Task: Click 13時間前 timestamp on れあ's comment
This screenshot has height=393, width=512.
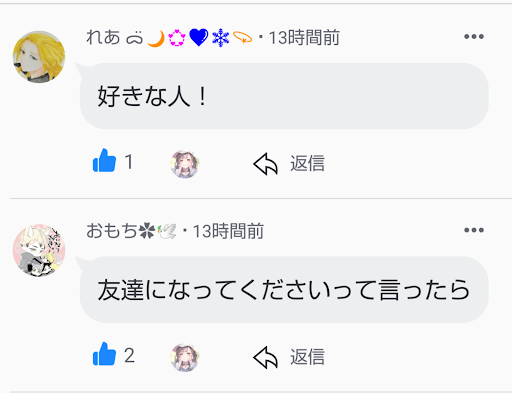Action: [x=304, y=37]
